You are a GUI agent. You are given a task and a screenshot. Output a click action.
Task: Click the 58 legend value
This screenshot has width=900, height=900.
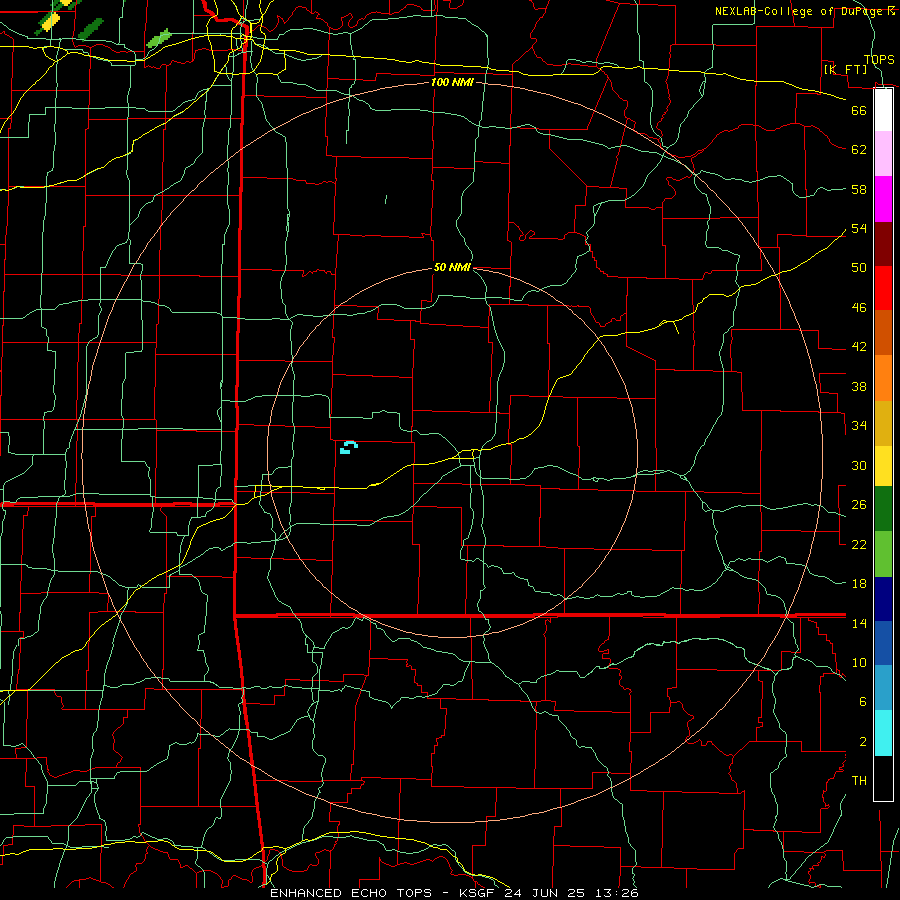859,189
